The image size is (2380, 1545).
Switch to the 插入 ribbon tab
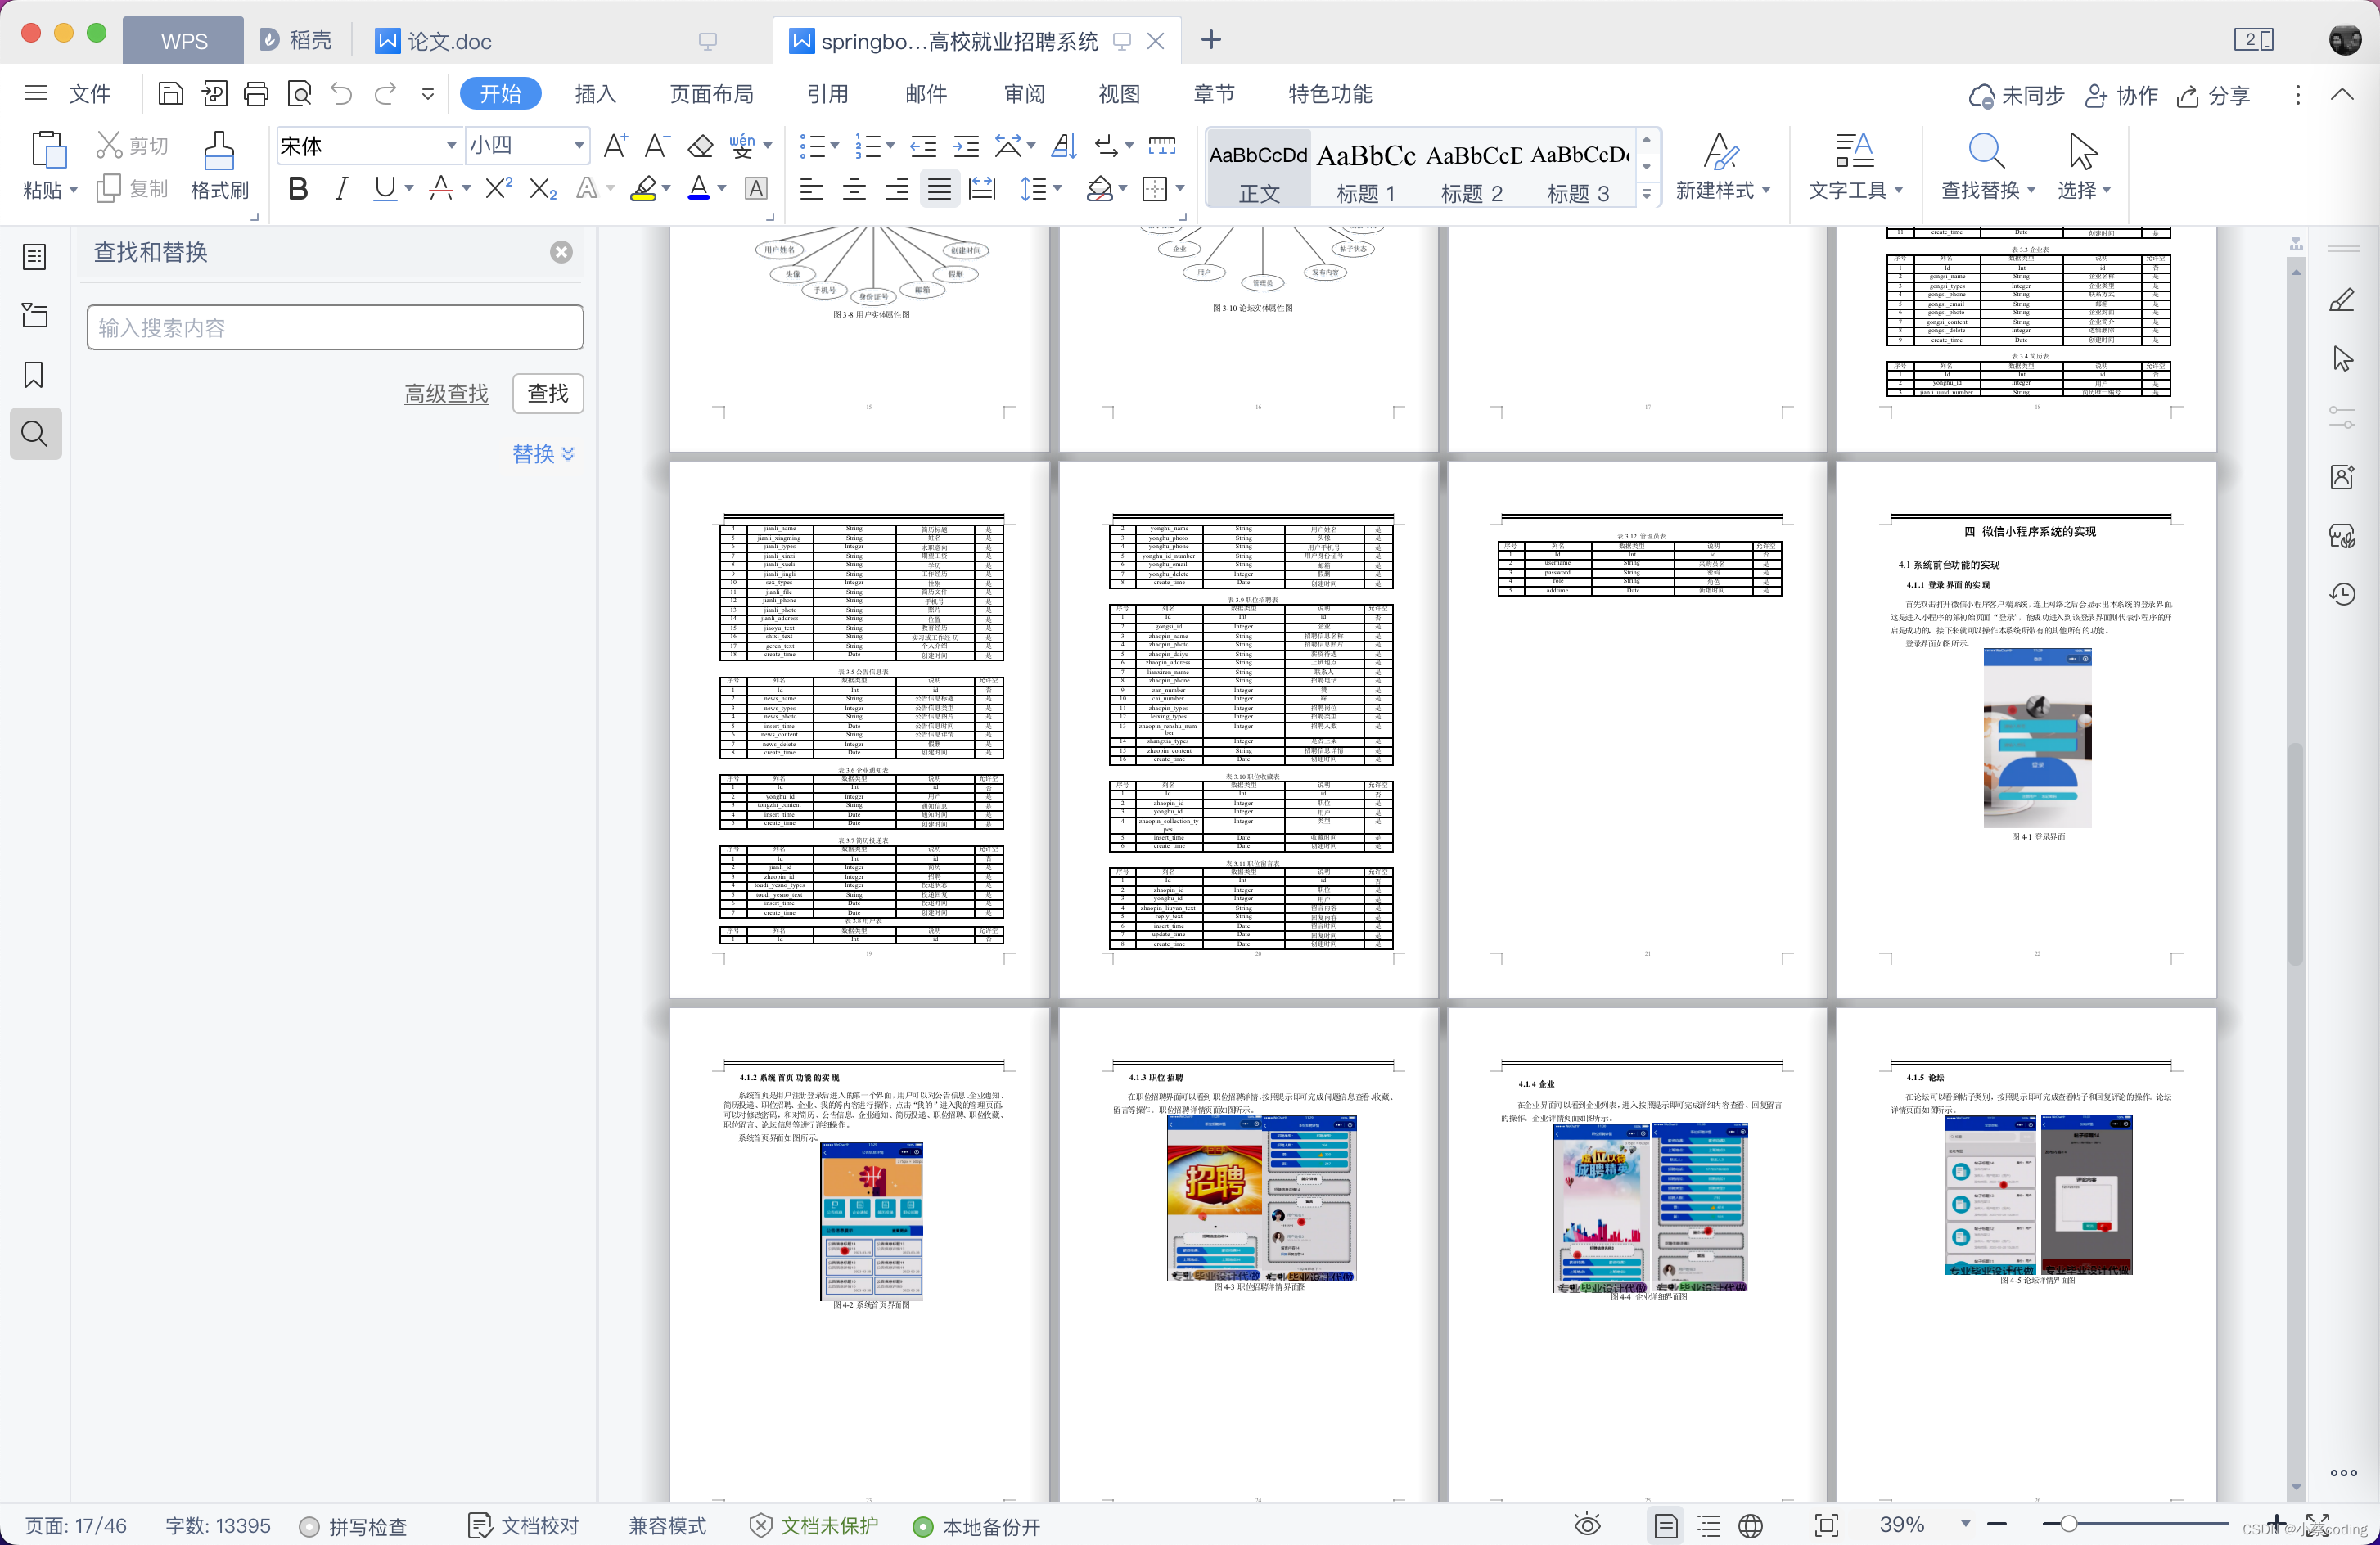(x=595, y=93)
